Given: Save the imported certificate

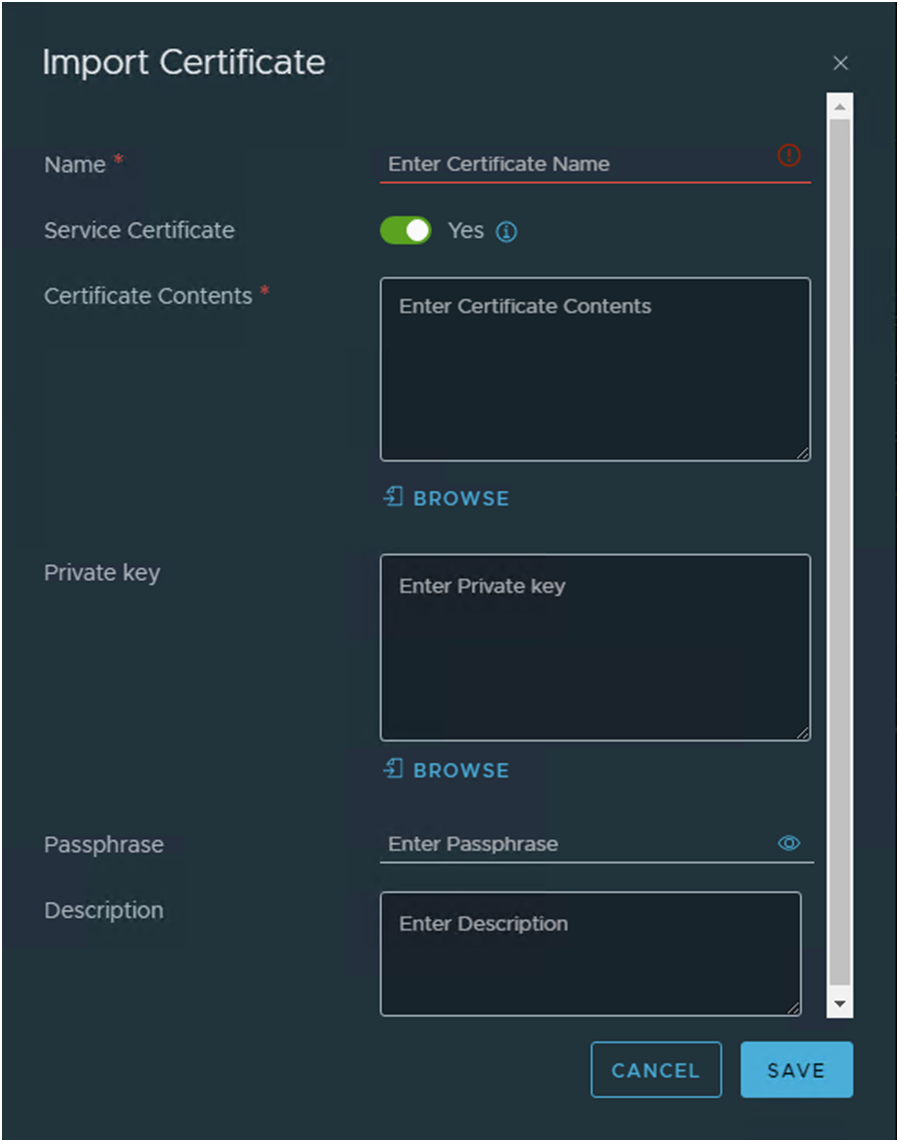Looking at the screenshot, I should coord(796,1070).
